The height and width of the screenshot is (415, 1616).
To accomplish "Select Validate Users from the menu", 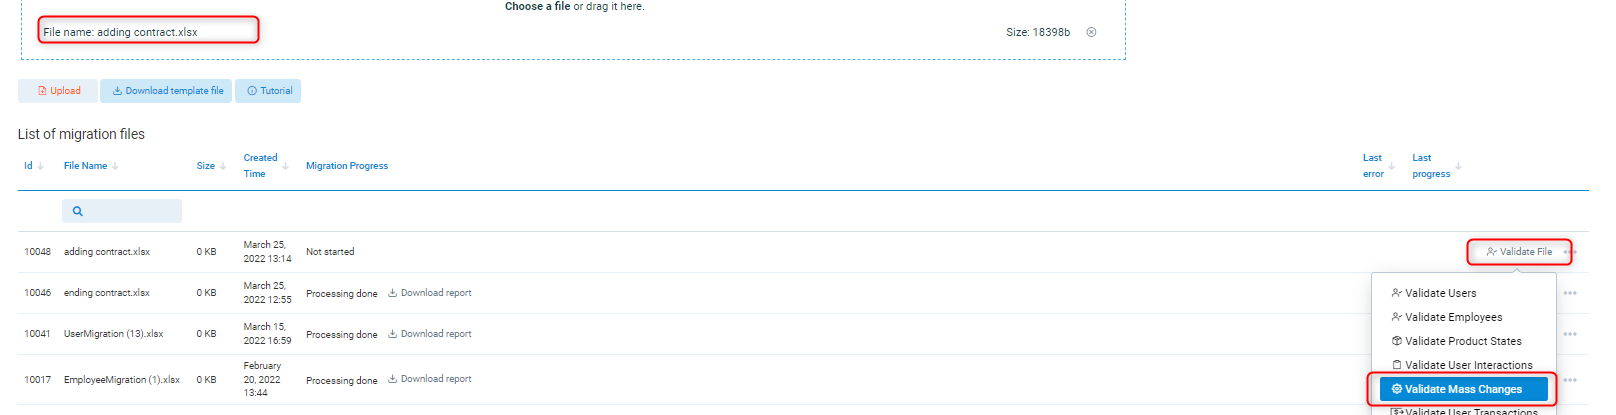I will click(x=1440, y=293).
